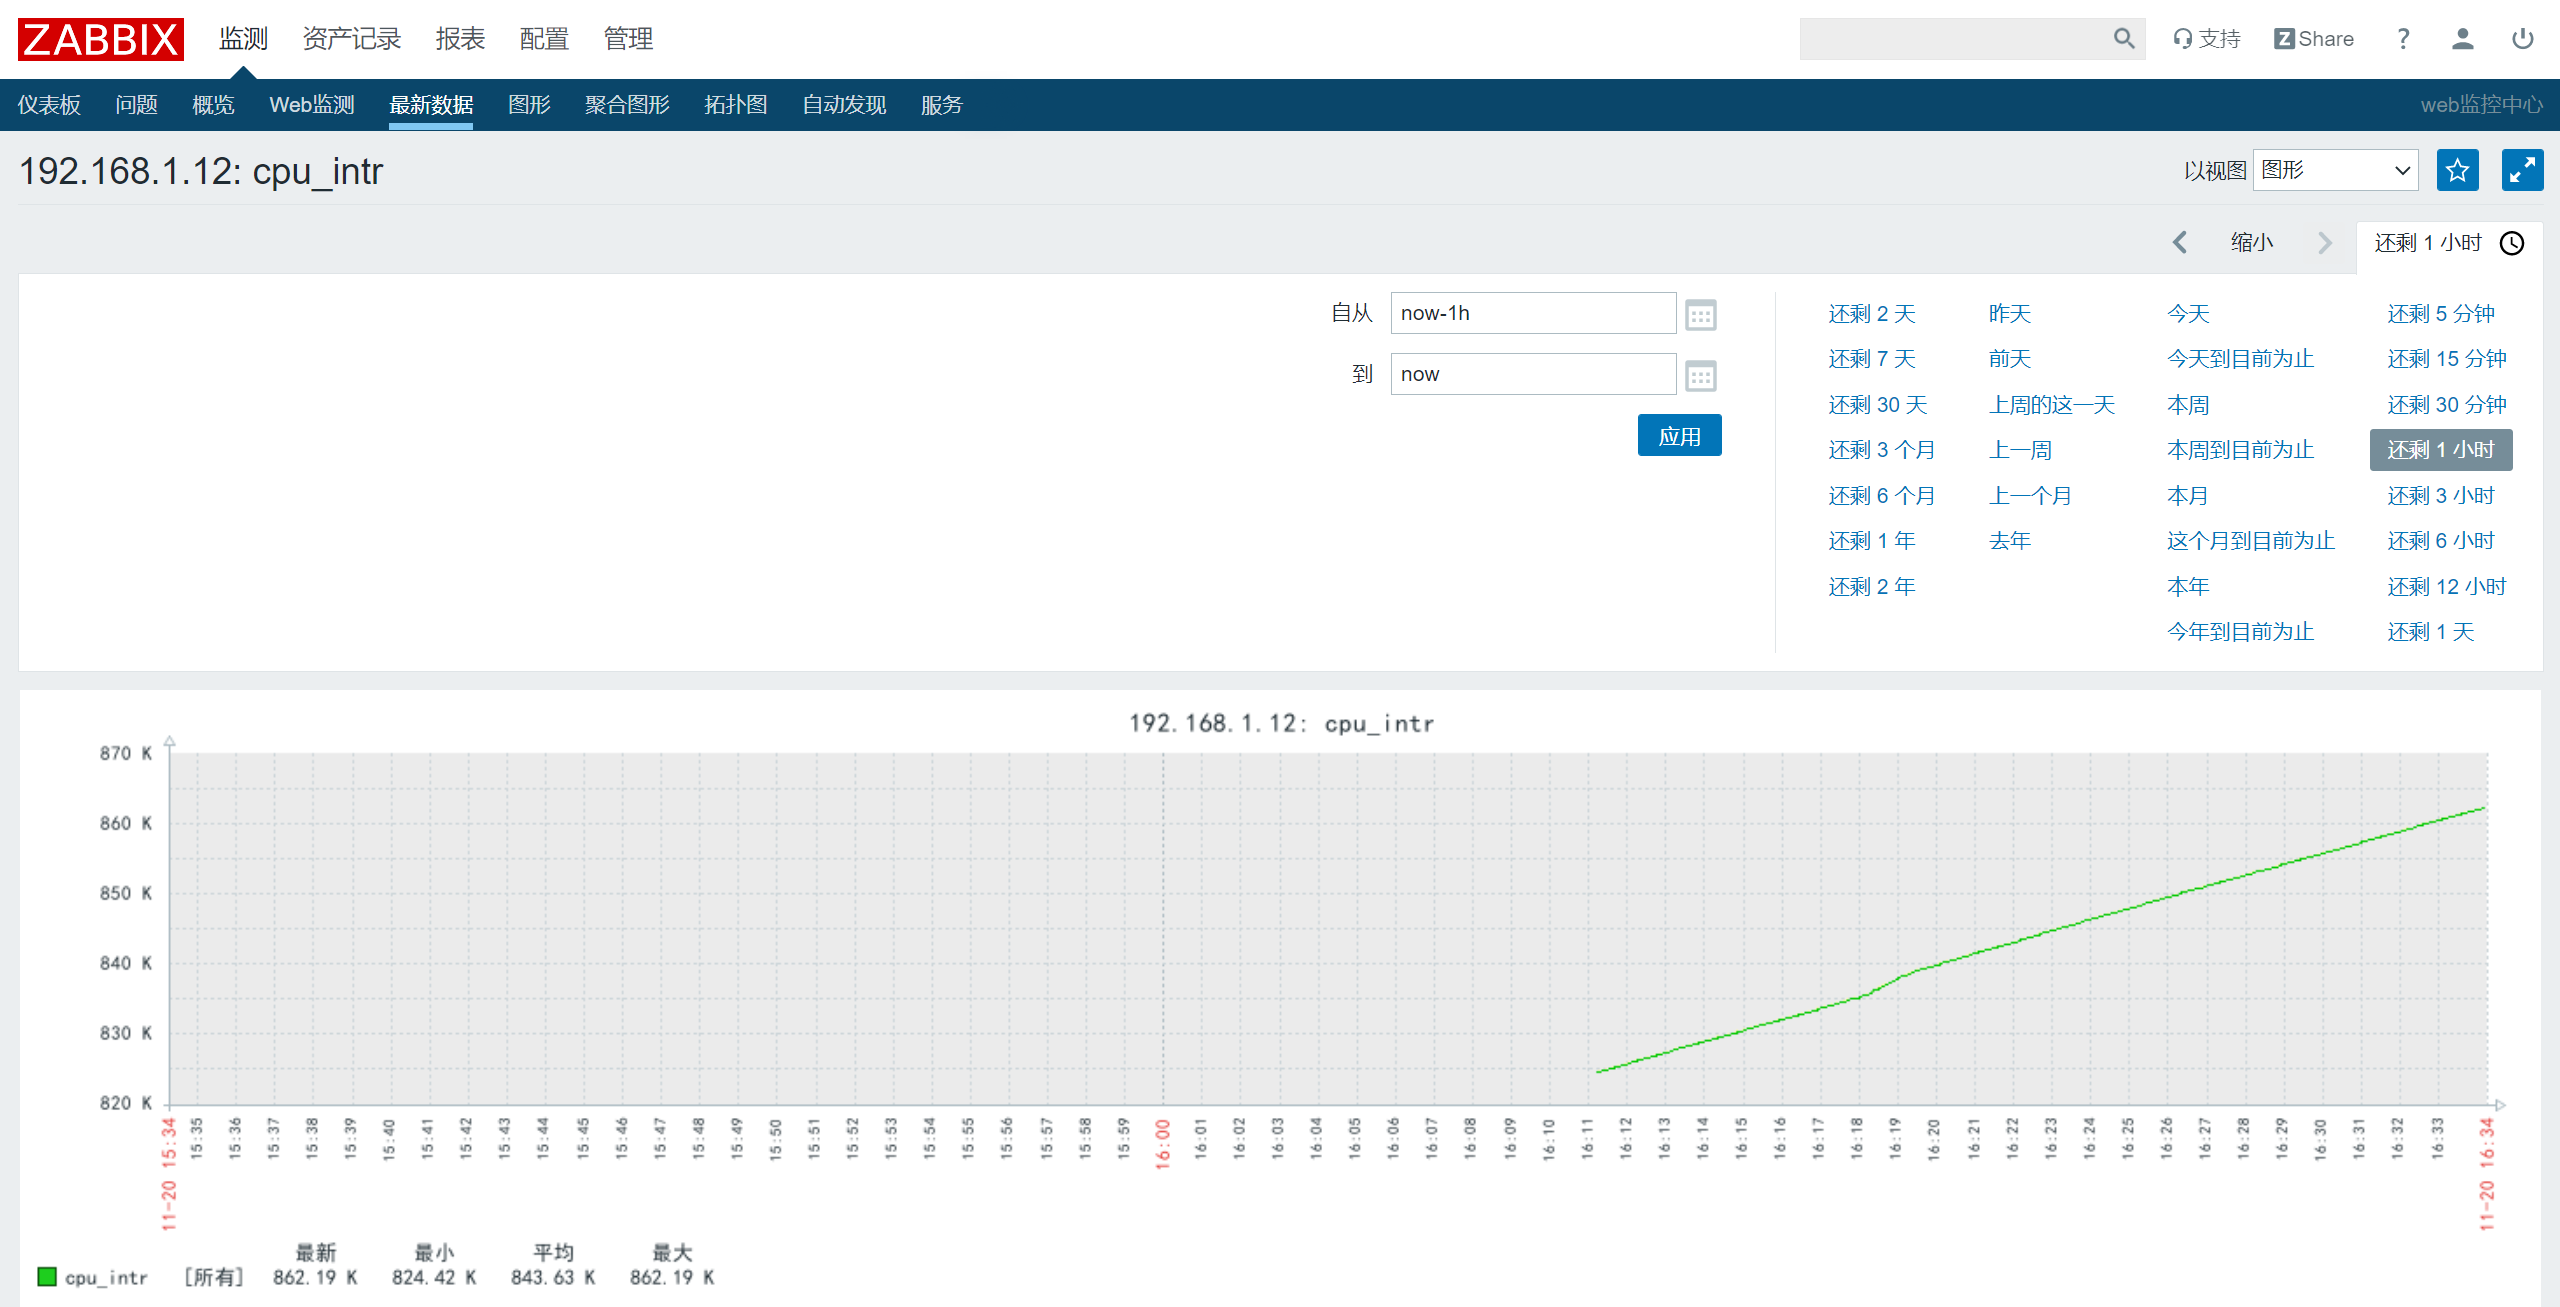Add graph to favorites star
This screenshot has height=1307, width=2560.
(x=2458, y=170)
